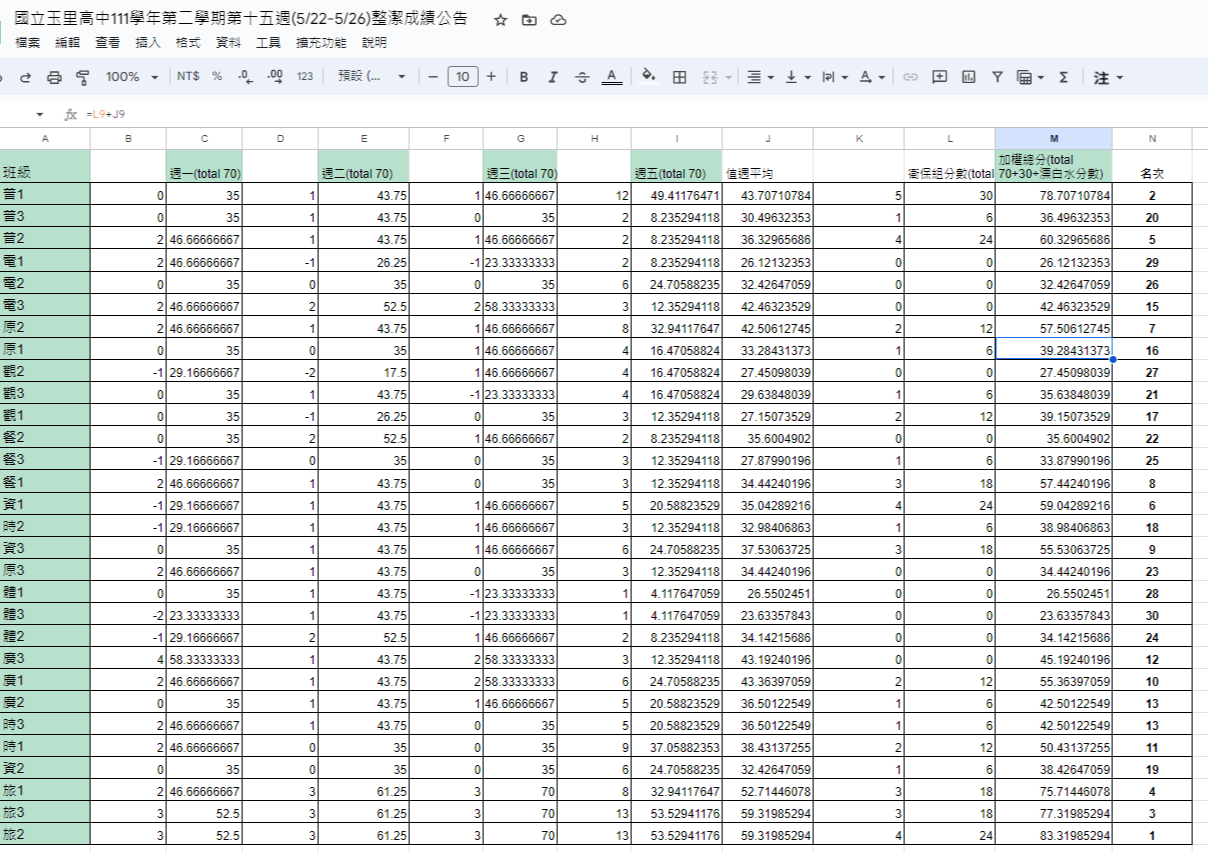1208x852 pixels.
Task: Click class cell 電3
Action: pyautogui.click(x=45, y=304)
